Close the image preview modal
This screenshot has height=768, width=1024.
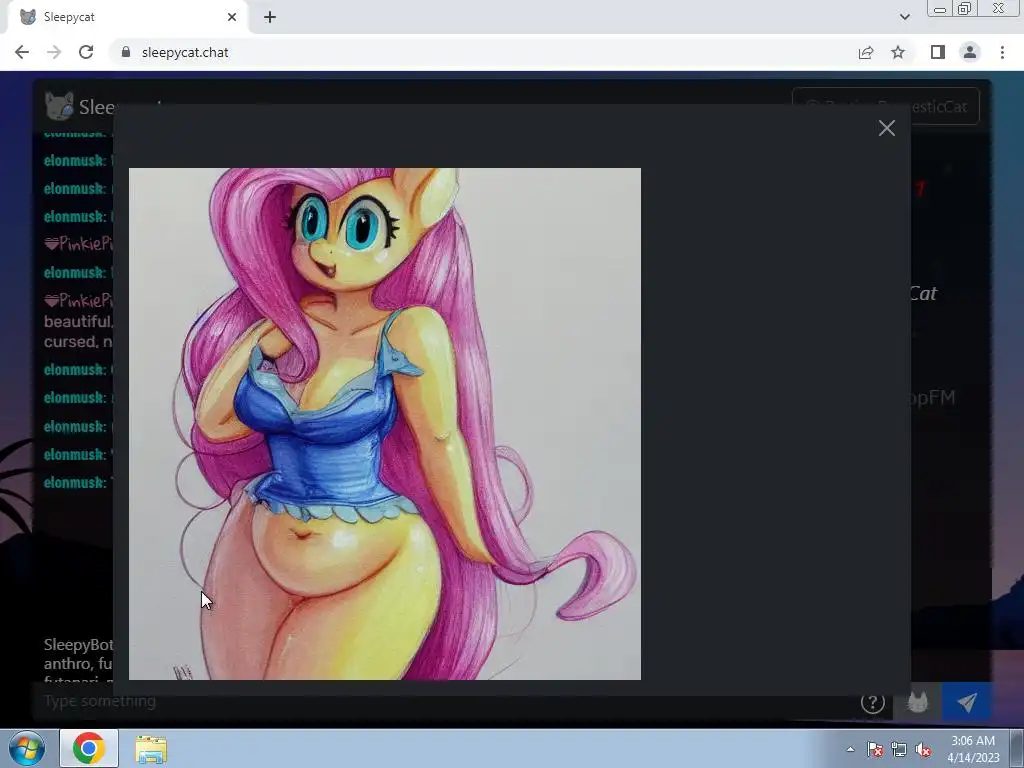pyautogui.click(x=886, y=128)
